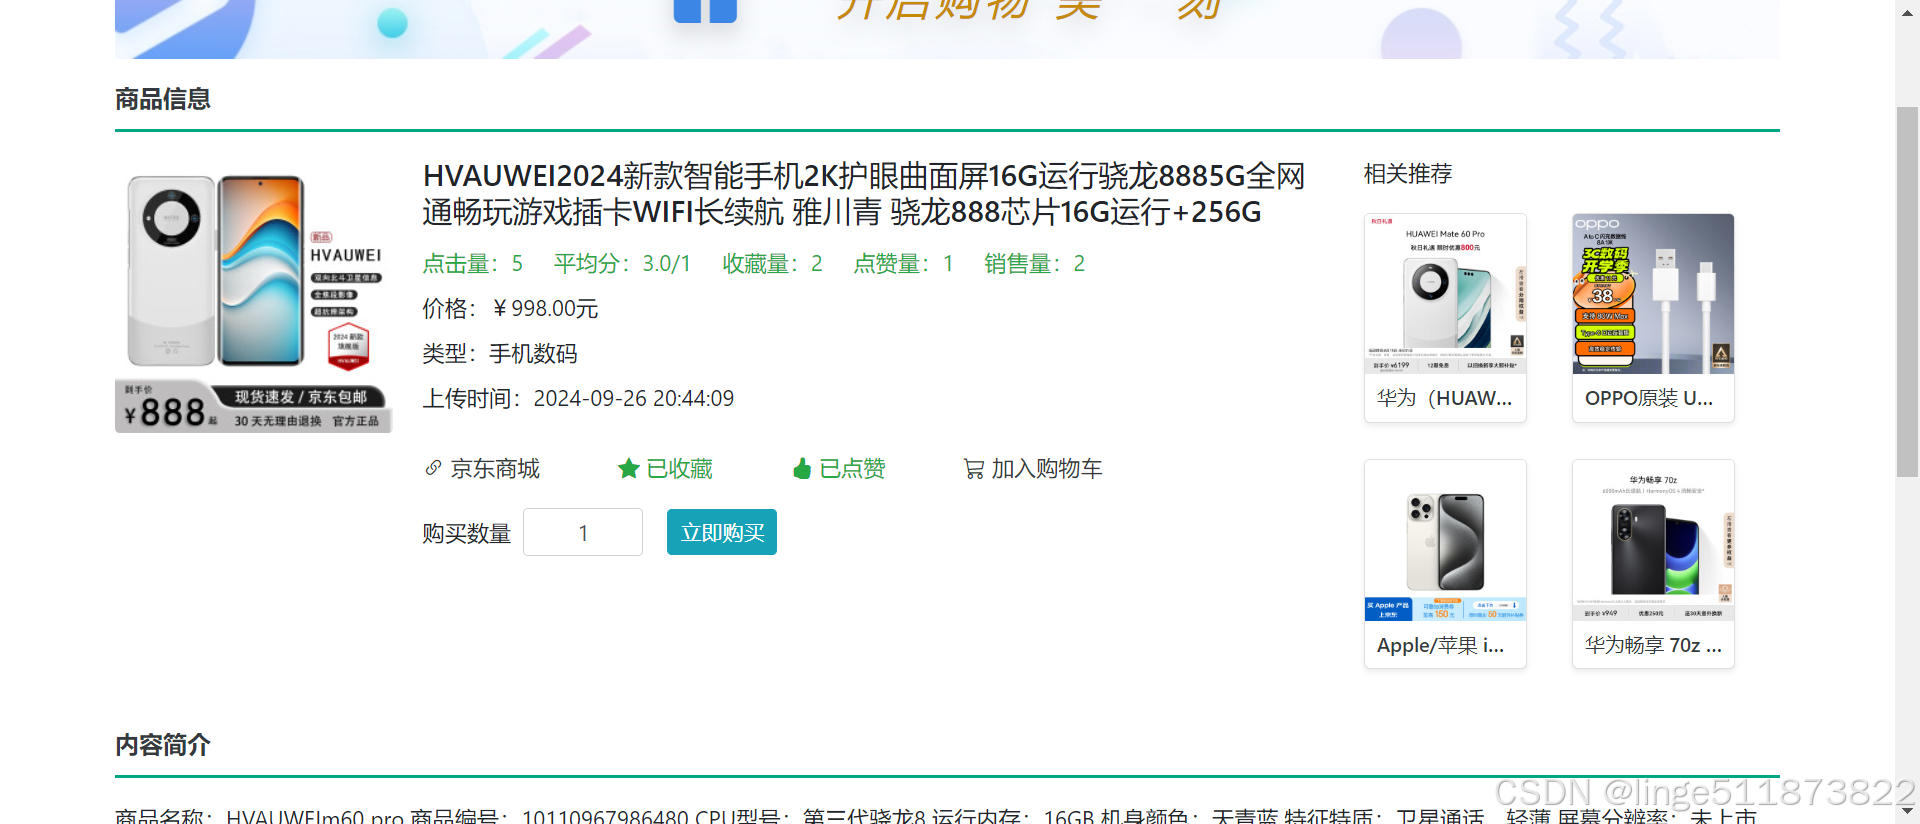The height and width of the screenshot is (824, 1920).
Task: Click the Apple/苹果 i... recommendation title
Action: (1441, 645)
